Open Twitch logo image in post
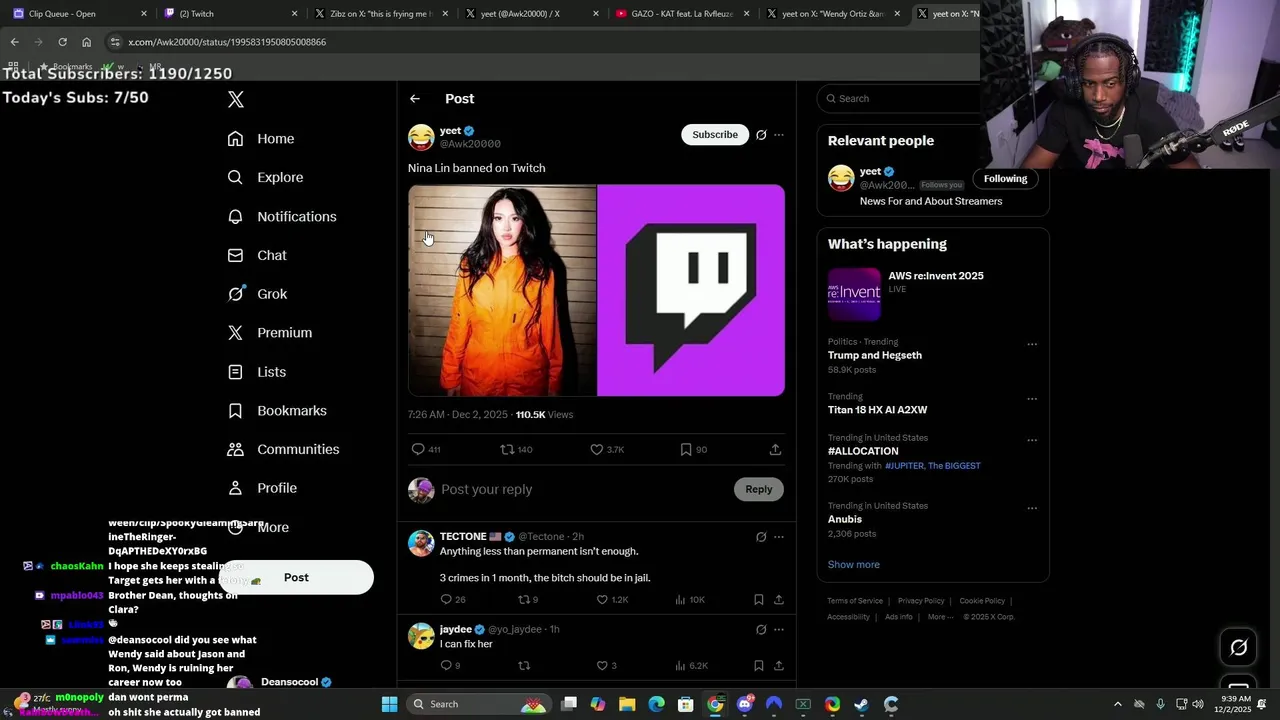This screenshot has height=720, width=1280. pos(691,291)
